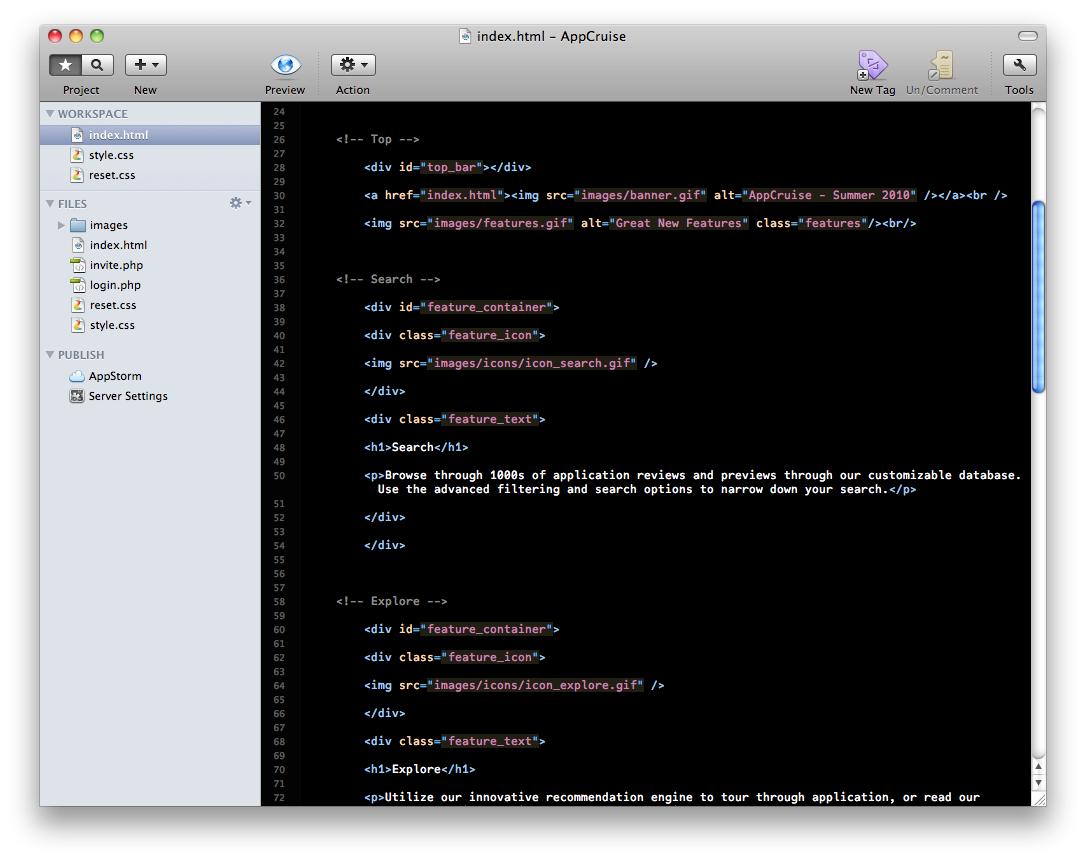
Task: Open FILES gear options menu
Action: (240, 203)
